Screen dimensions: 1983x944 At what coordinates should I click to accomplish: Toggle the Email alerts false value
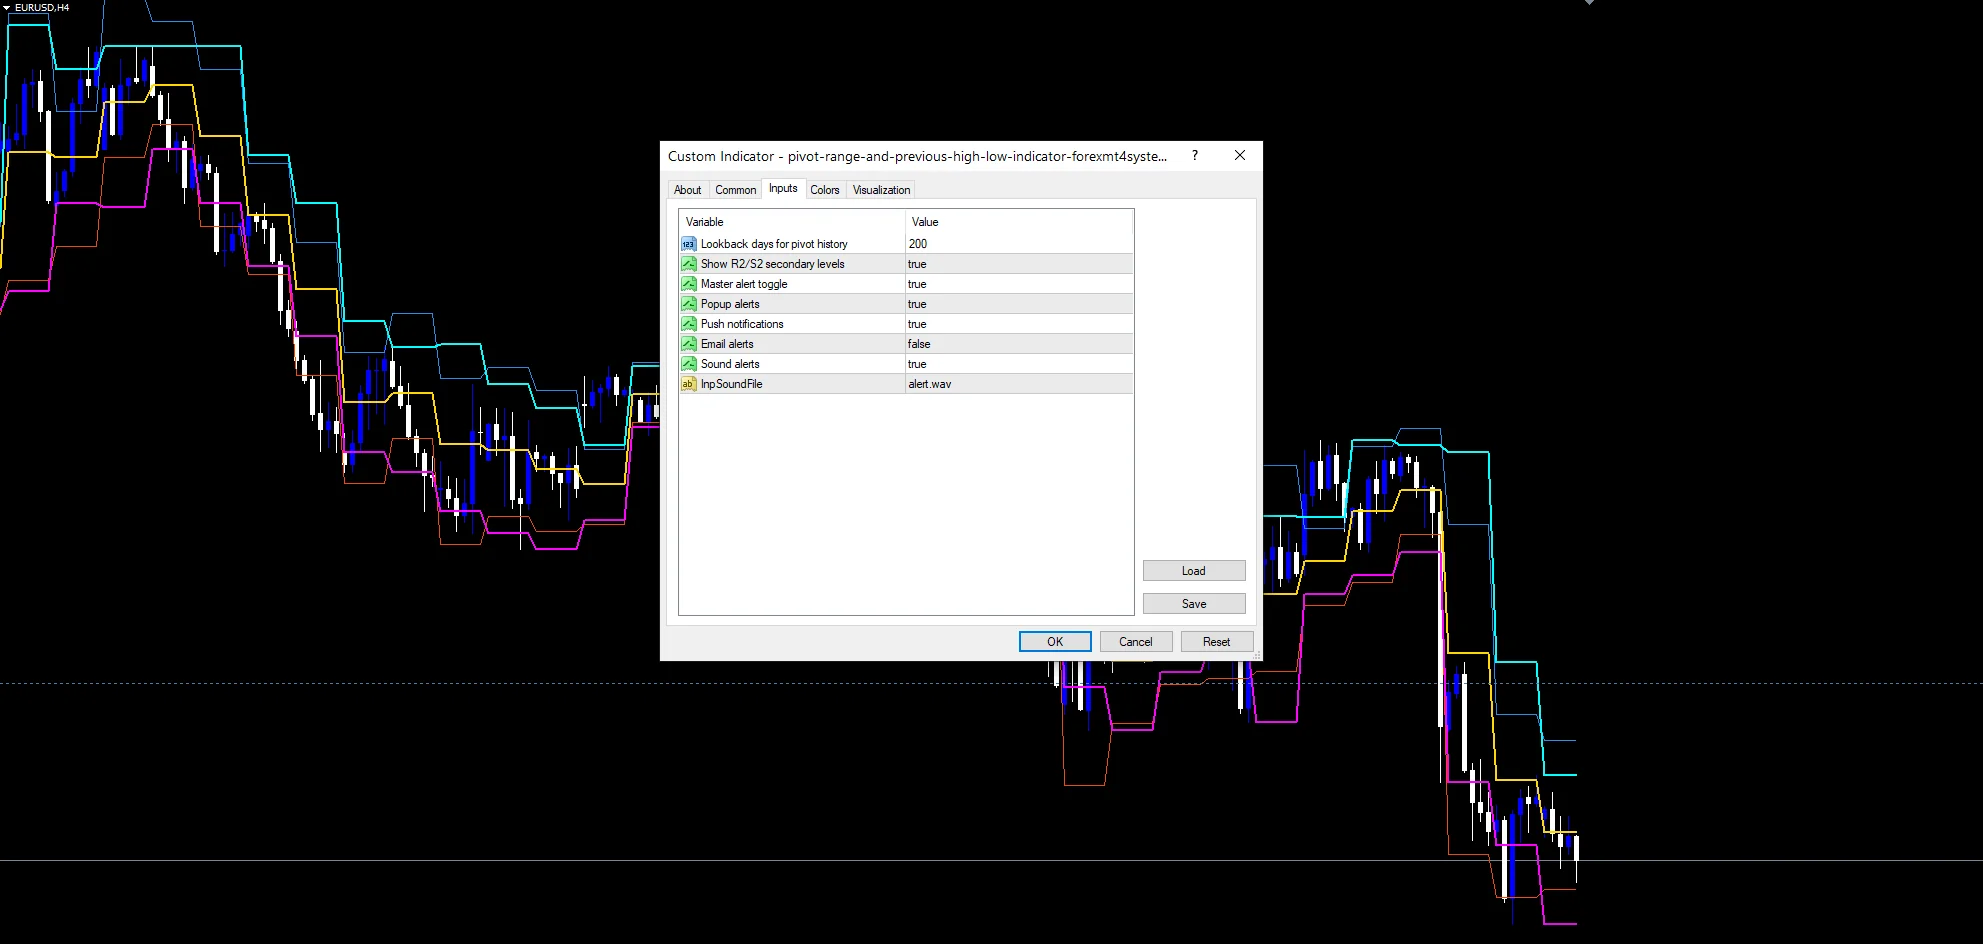[1019, 344]
